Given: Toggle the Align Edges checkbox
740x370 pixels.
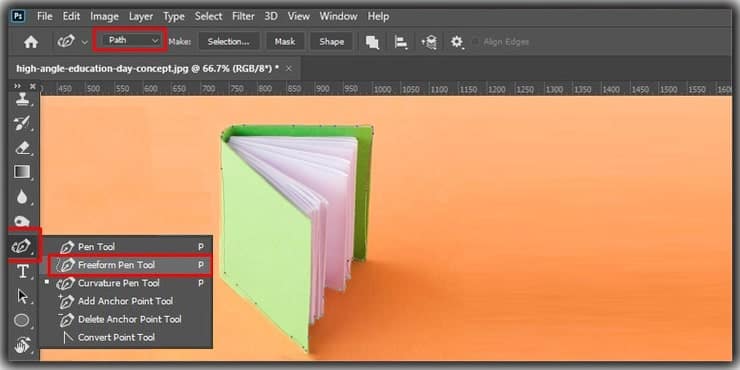Looking at the screenshot, I should [x=475, y=42].
